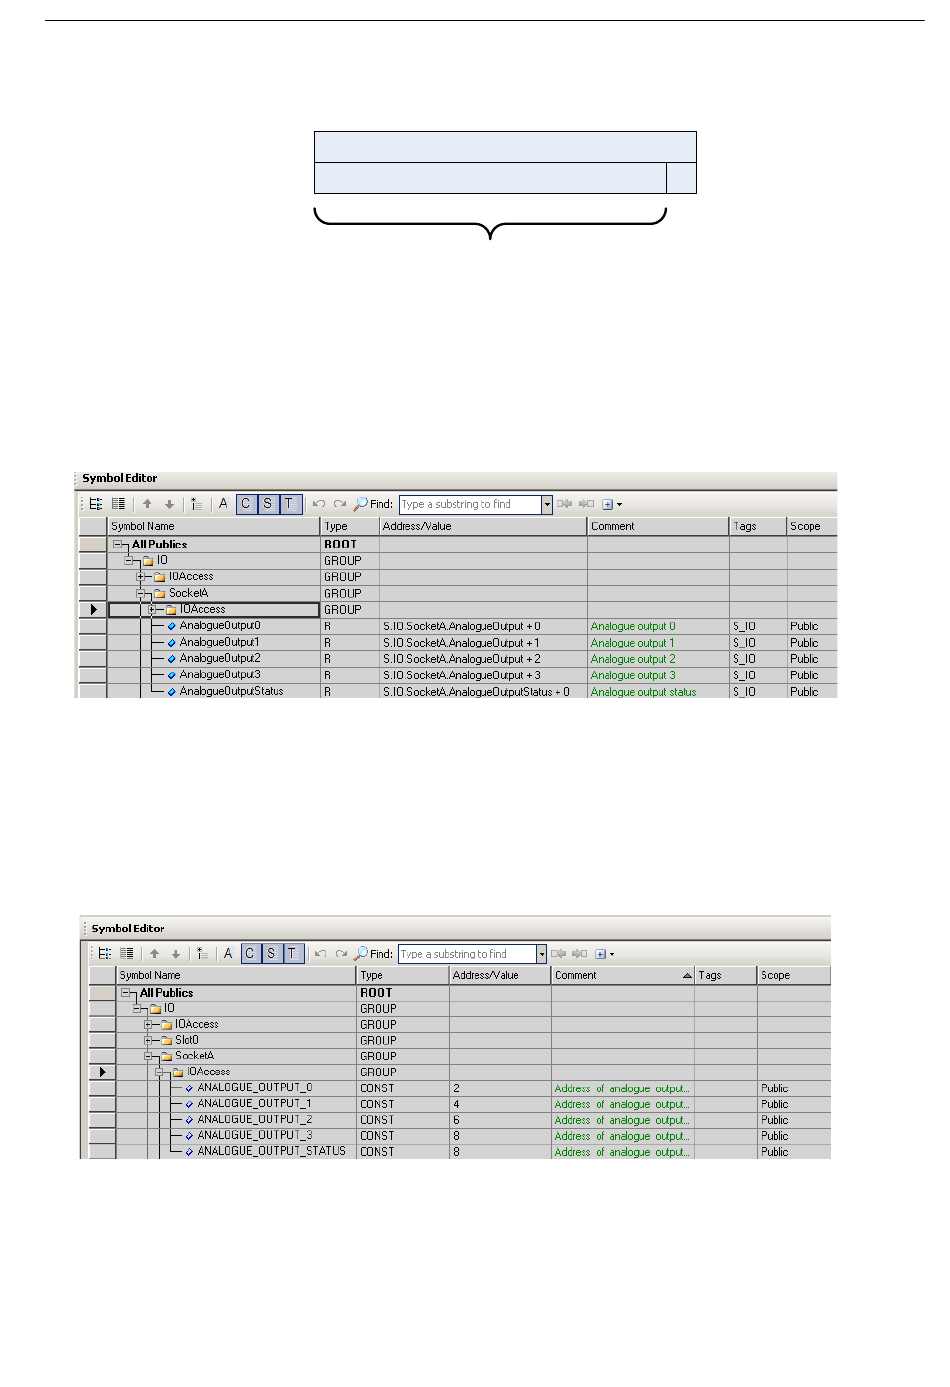
Task: Click Tags column header in upper Symbol Editor
Action: click(758, 526)
